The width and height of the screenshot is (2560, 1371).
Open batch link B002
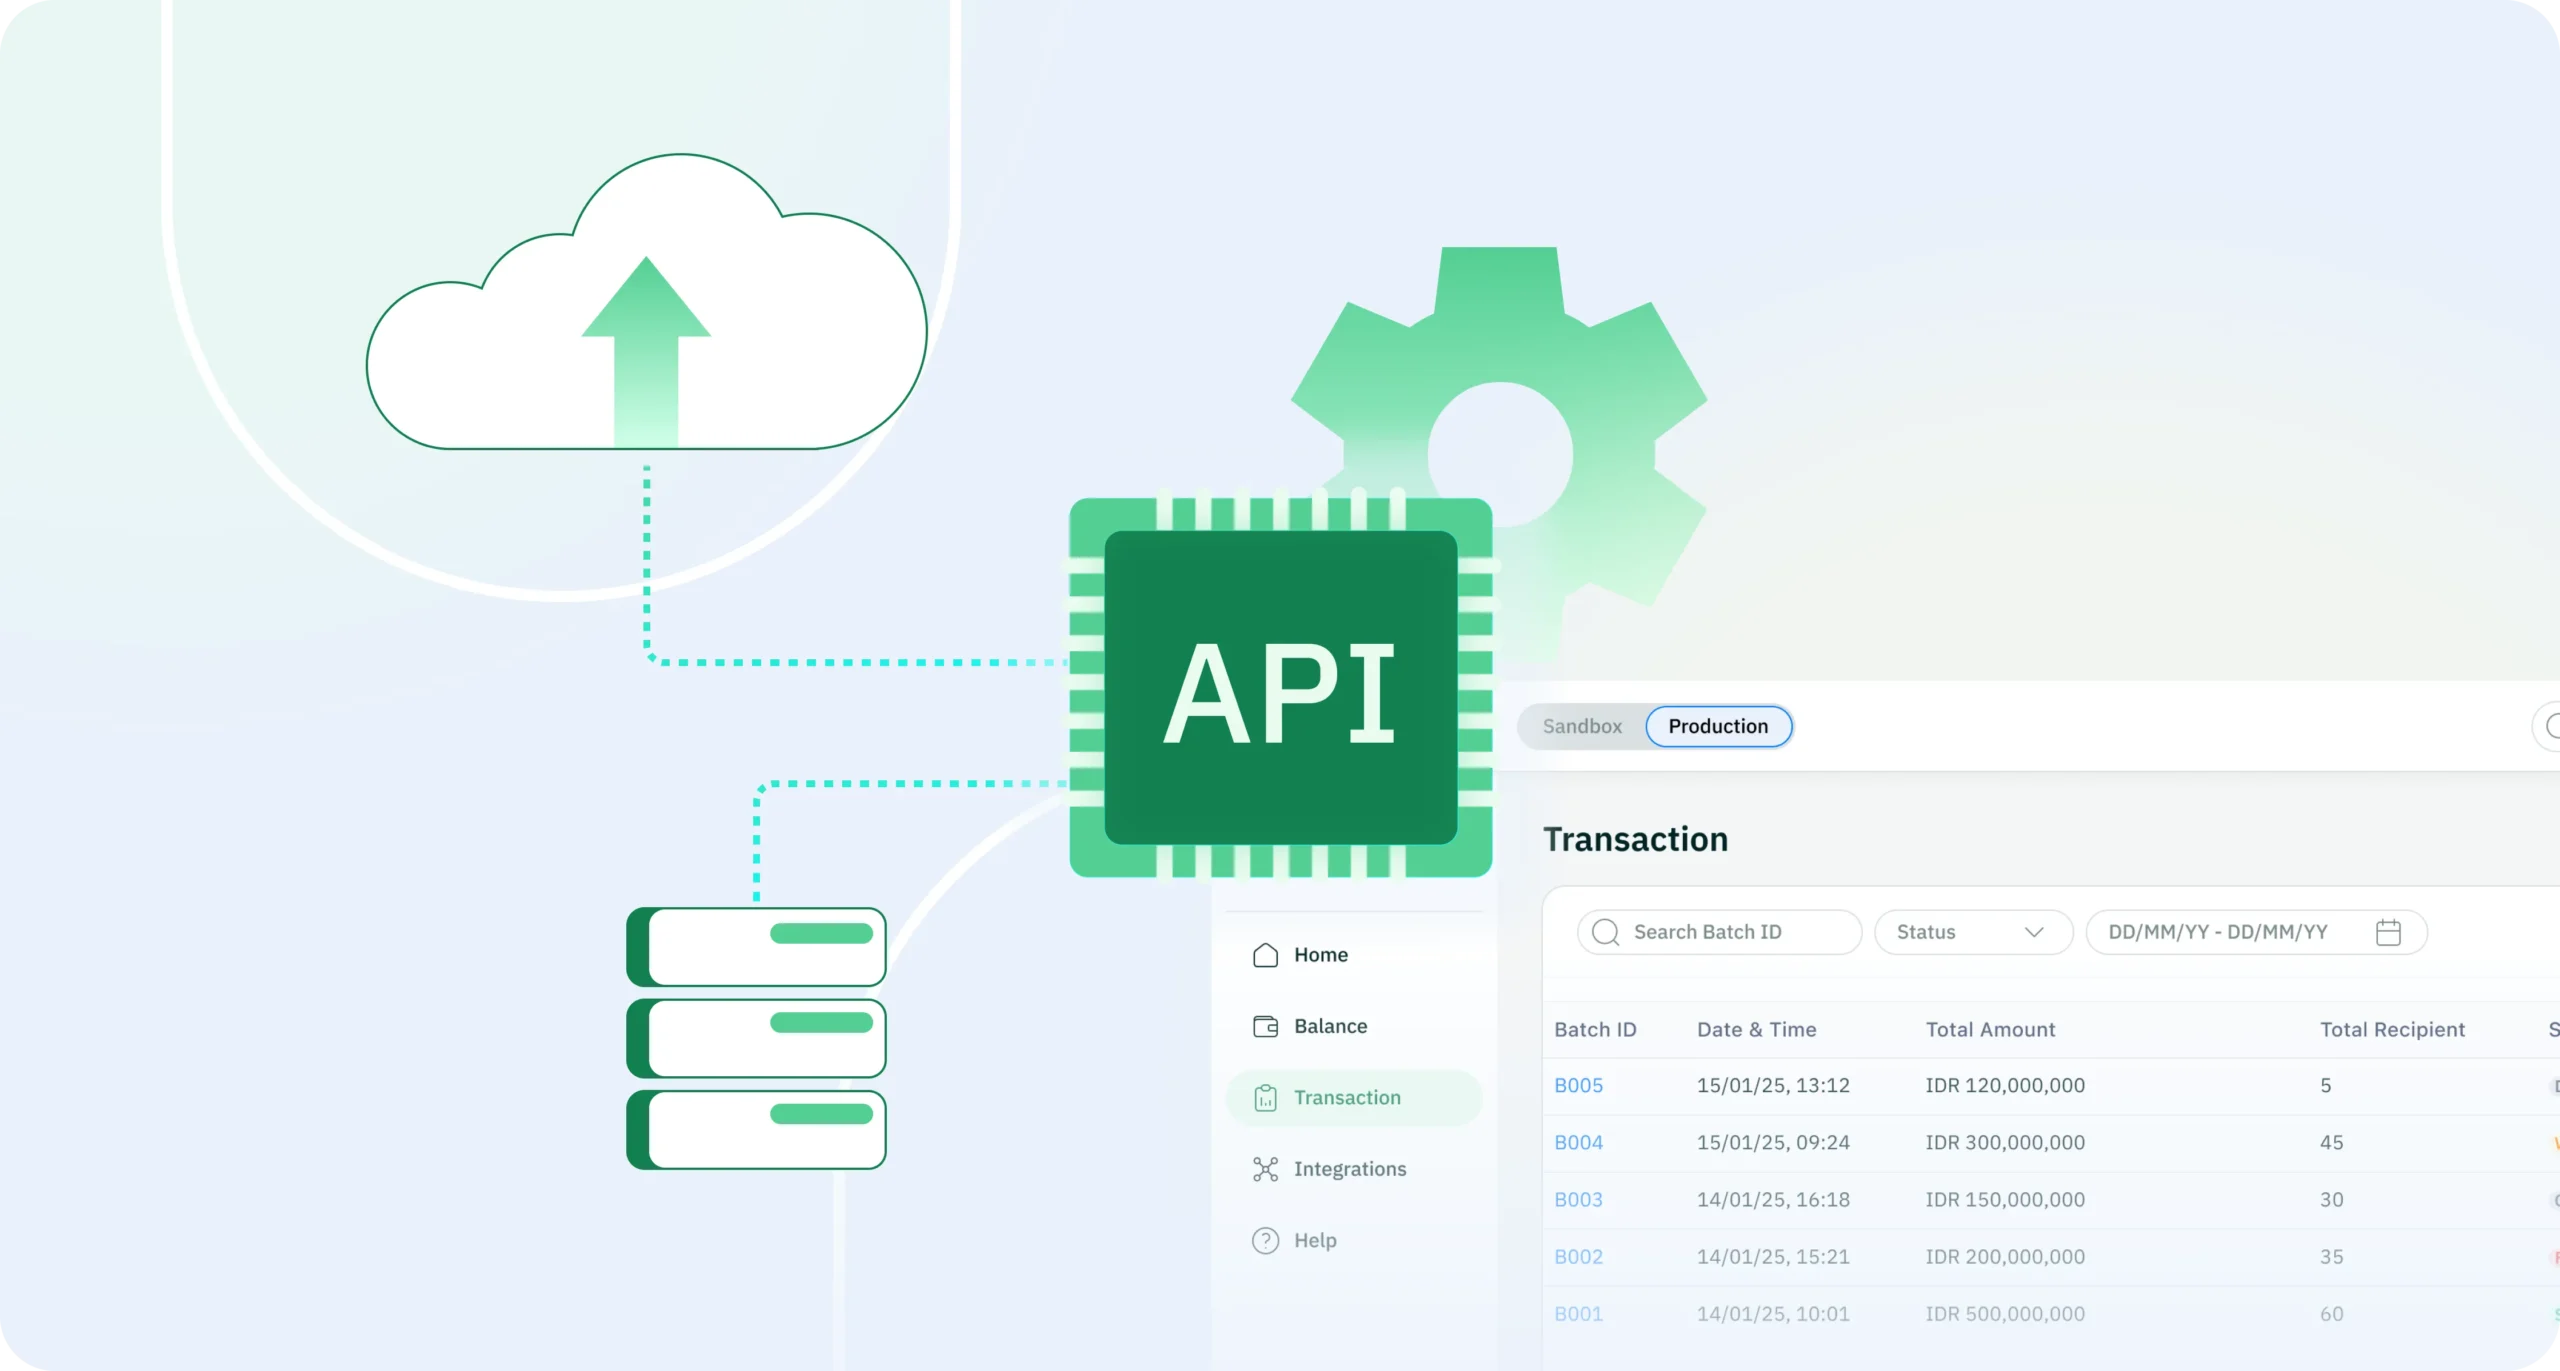(1578, 1256)
